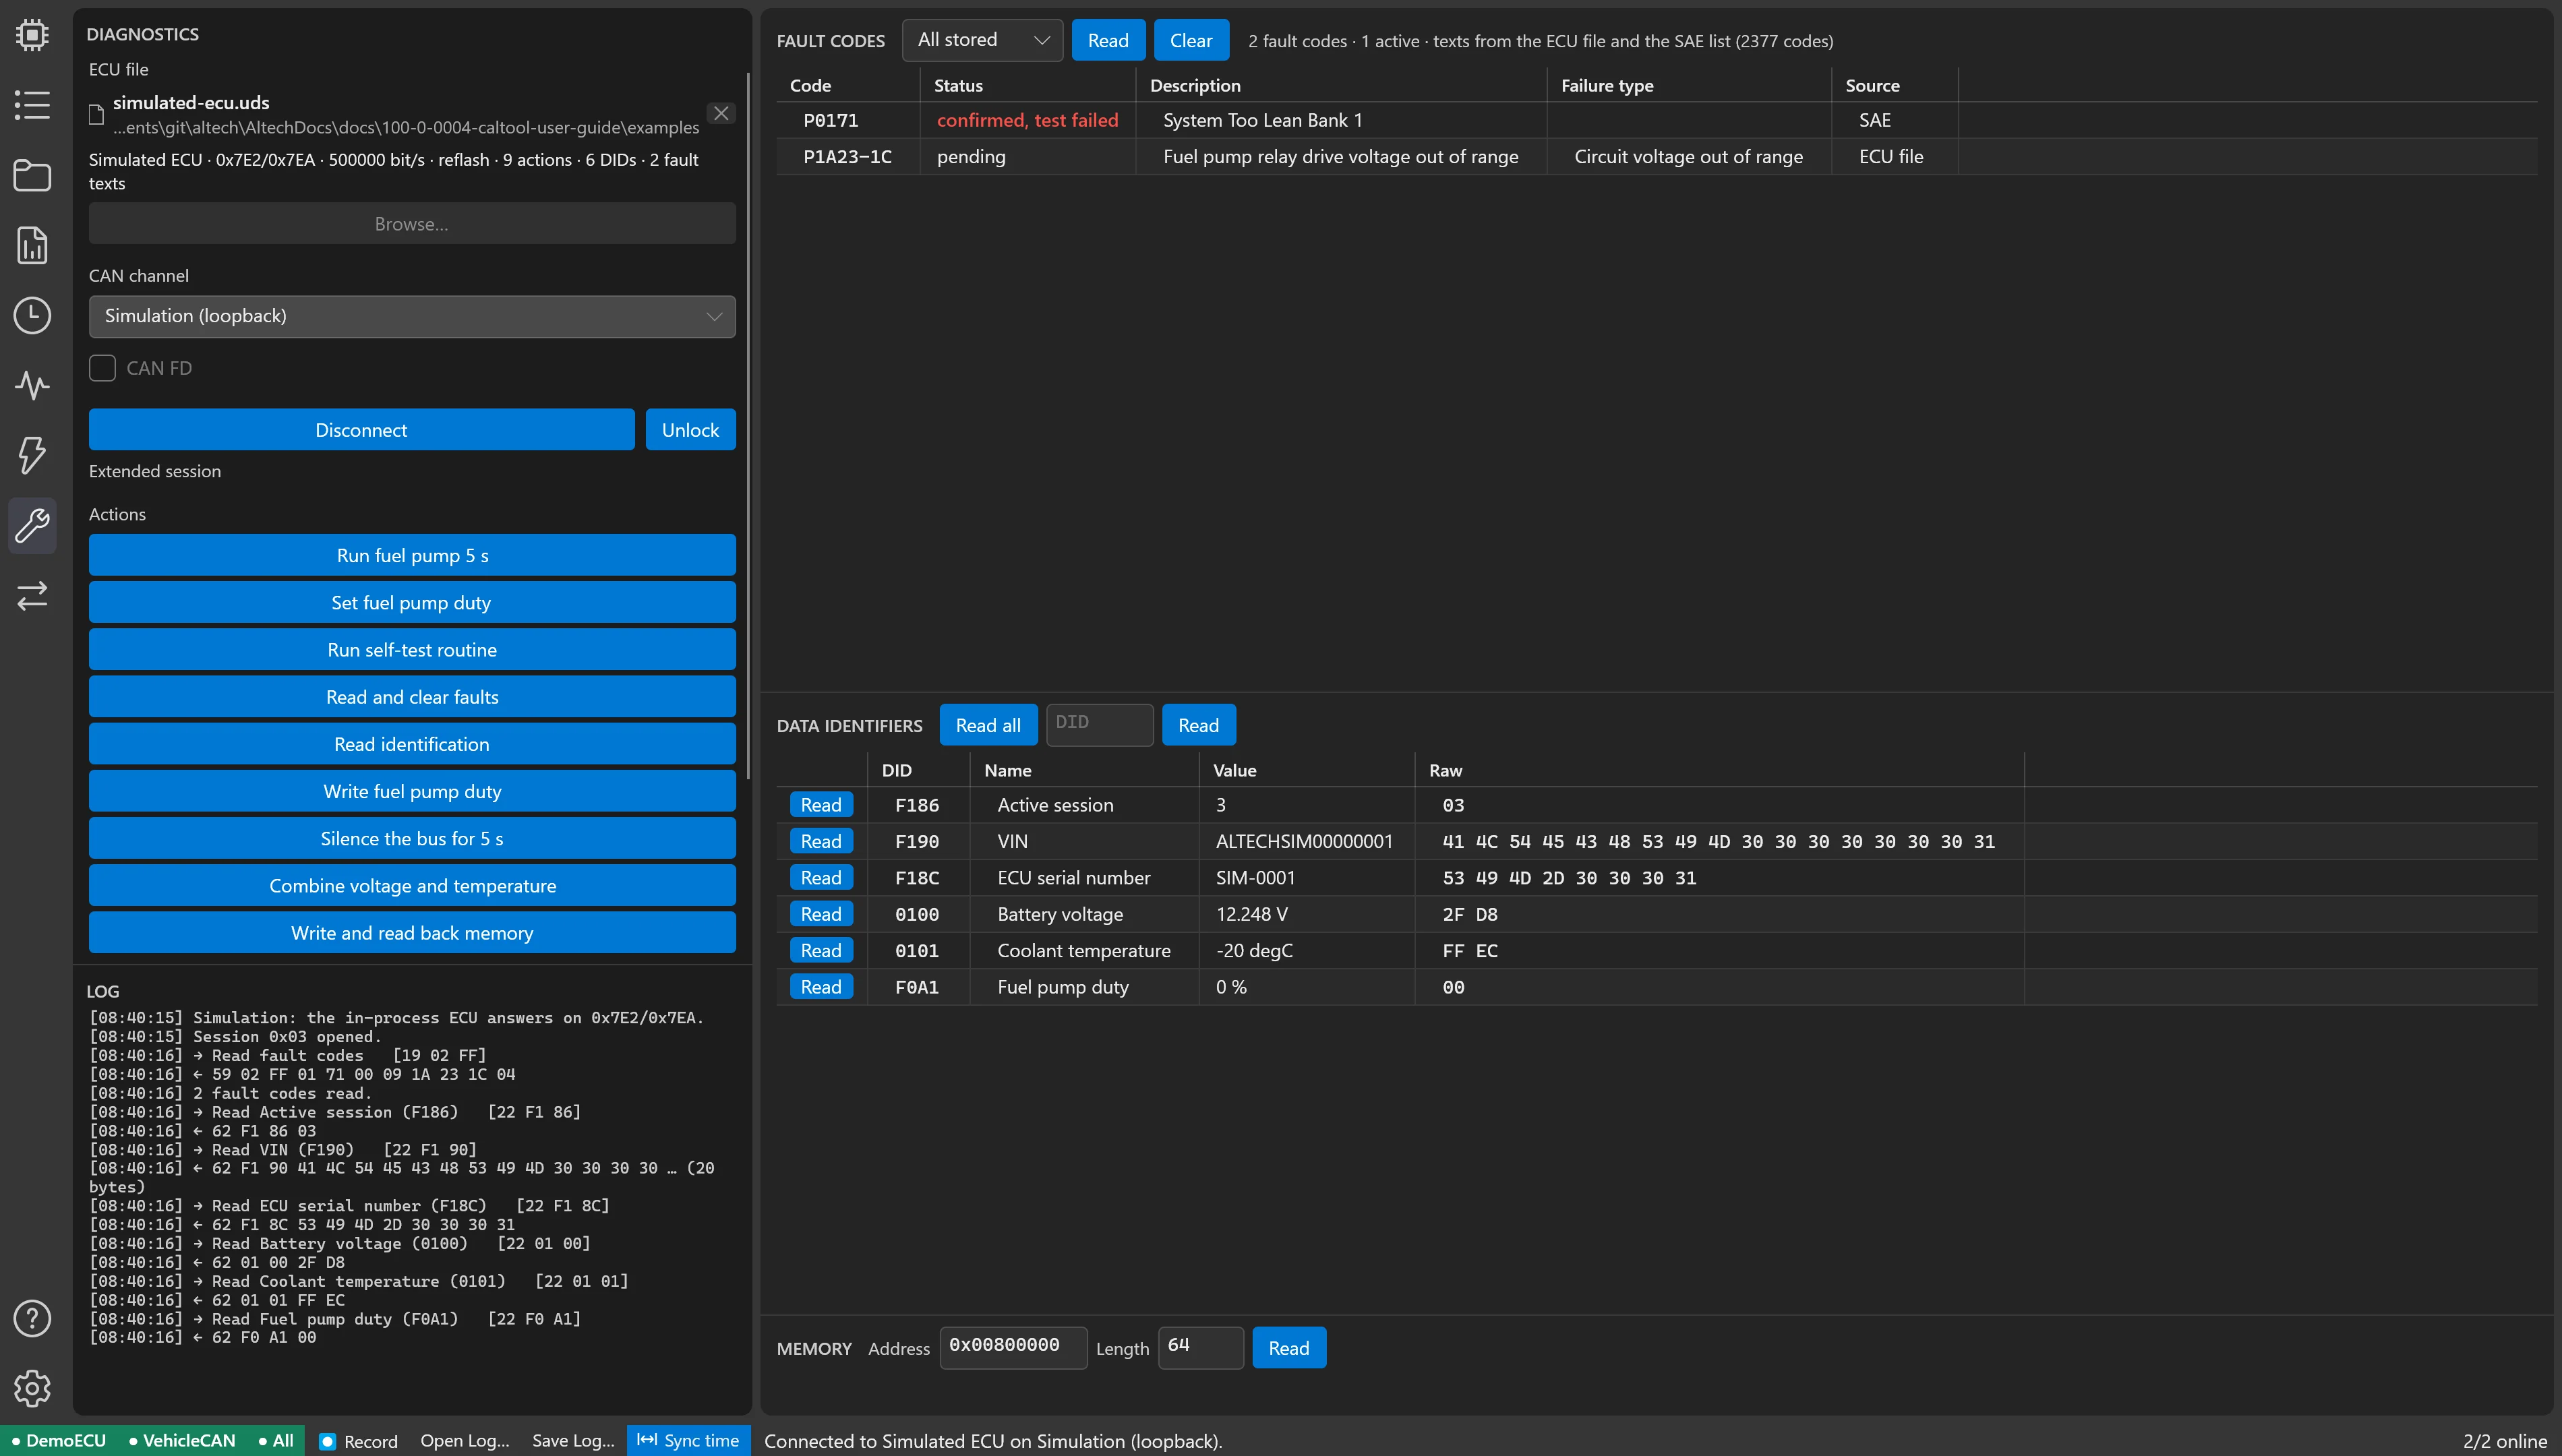Click Read beside the DID input field
The width and height of the screenshot is (2562, 1456).
[x=1198, y=725]
